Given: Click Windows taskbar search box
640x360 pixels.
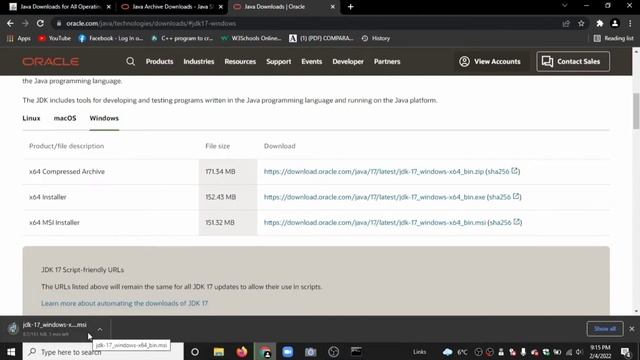Looking at the screenshot, I should point(103,352).
